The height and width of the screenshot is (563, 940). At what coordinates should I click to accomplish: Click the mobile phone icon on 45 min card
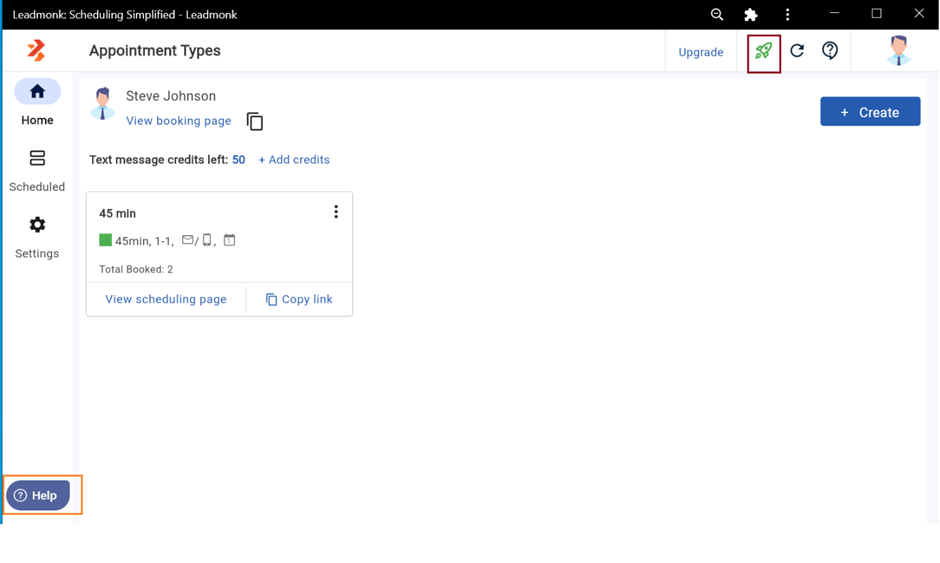(x=207, y=240)
